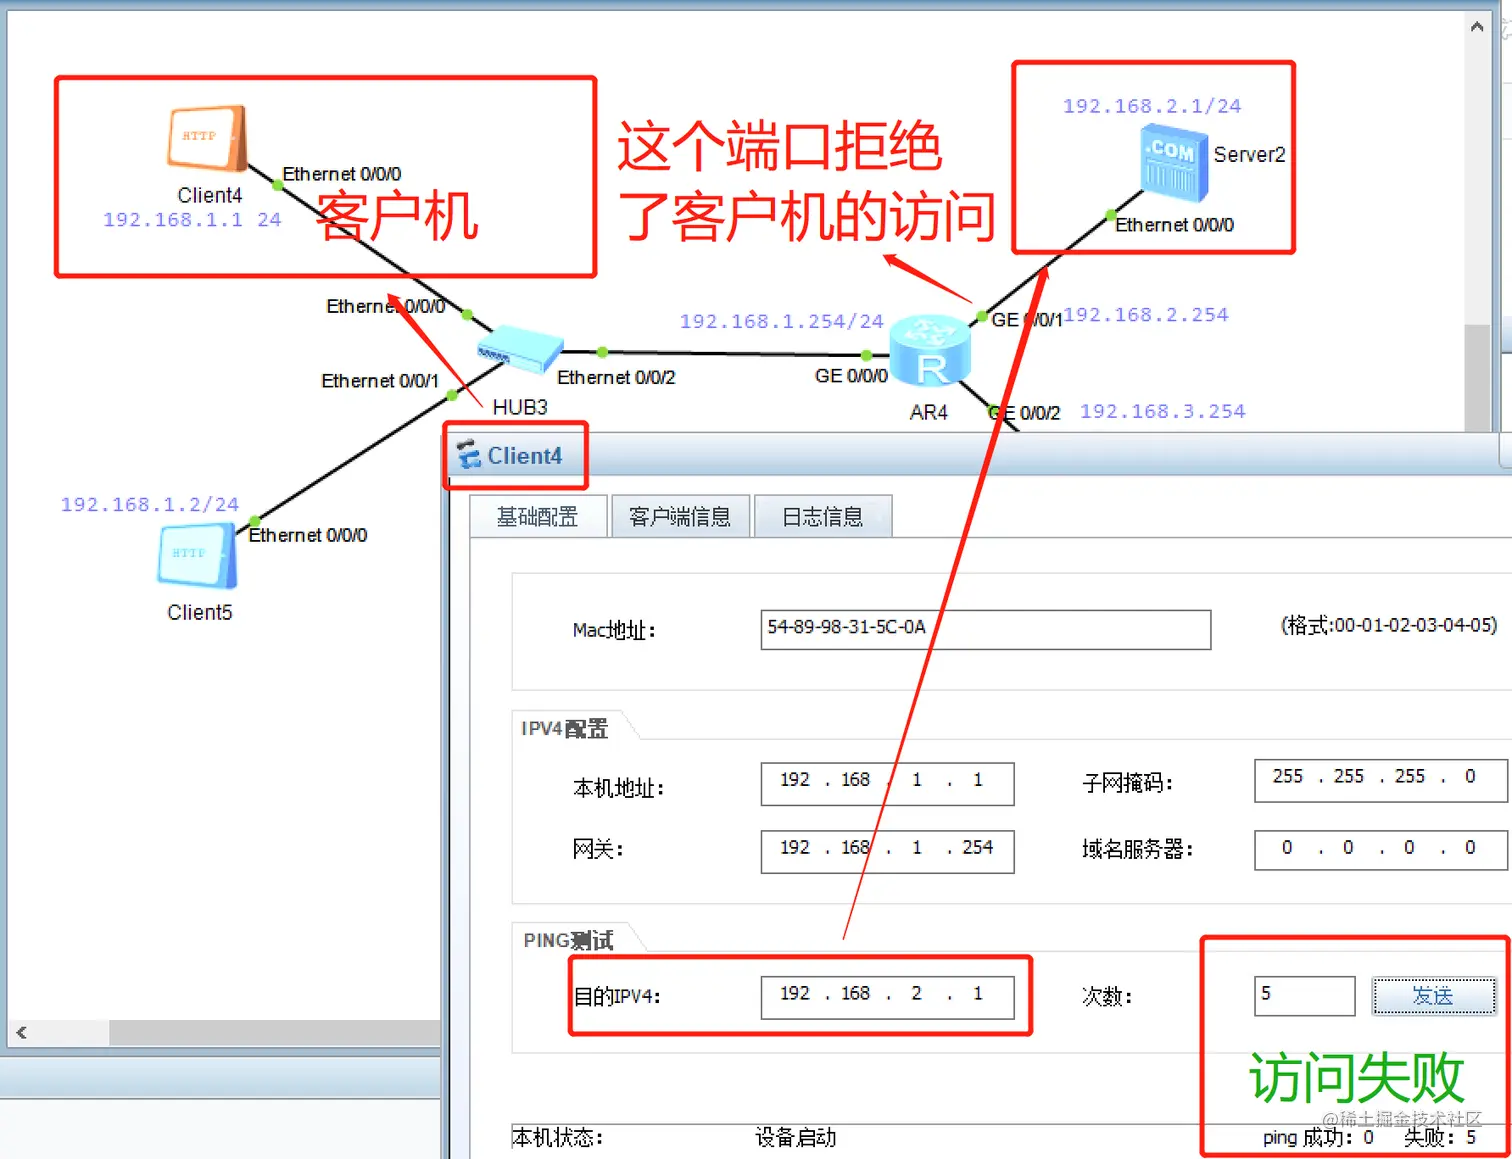Click the GE 0/0/0 port label on AR4
This screenshot has width=1512, height=1159.
point(851,376)
